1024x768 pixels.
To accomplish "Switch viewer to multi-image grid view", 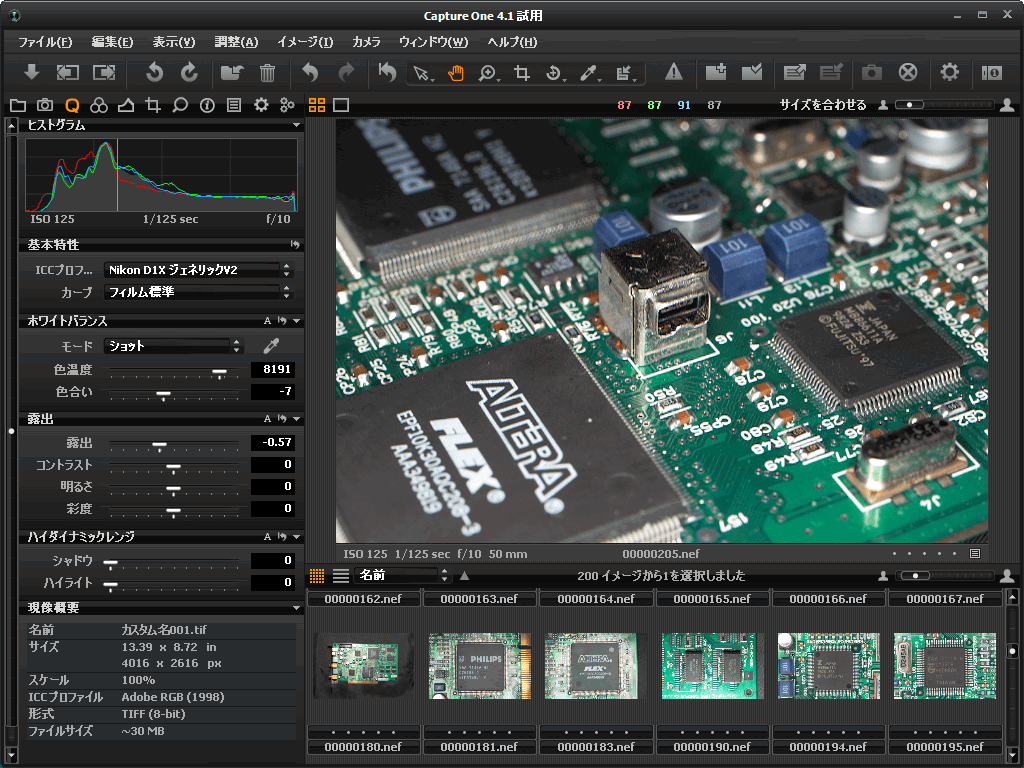I will (317, 105).
